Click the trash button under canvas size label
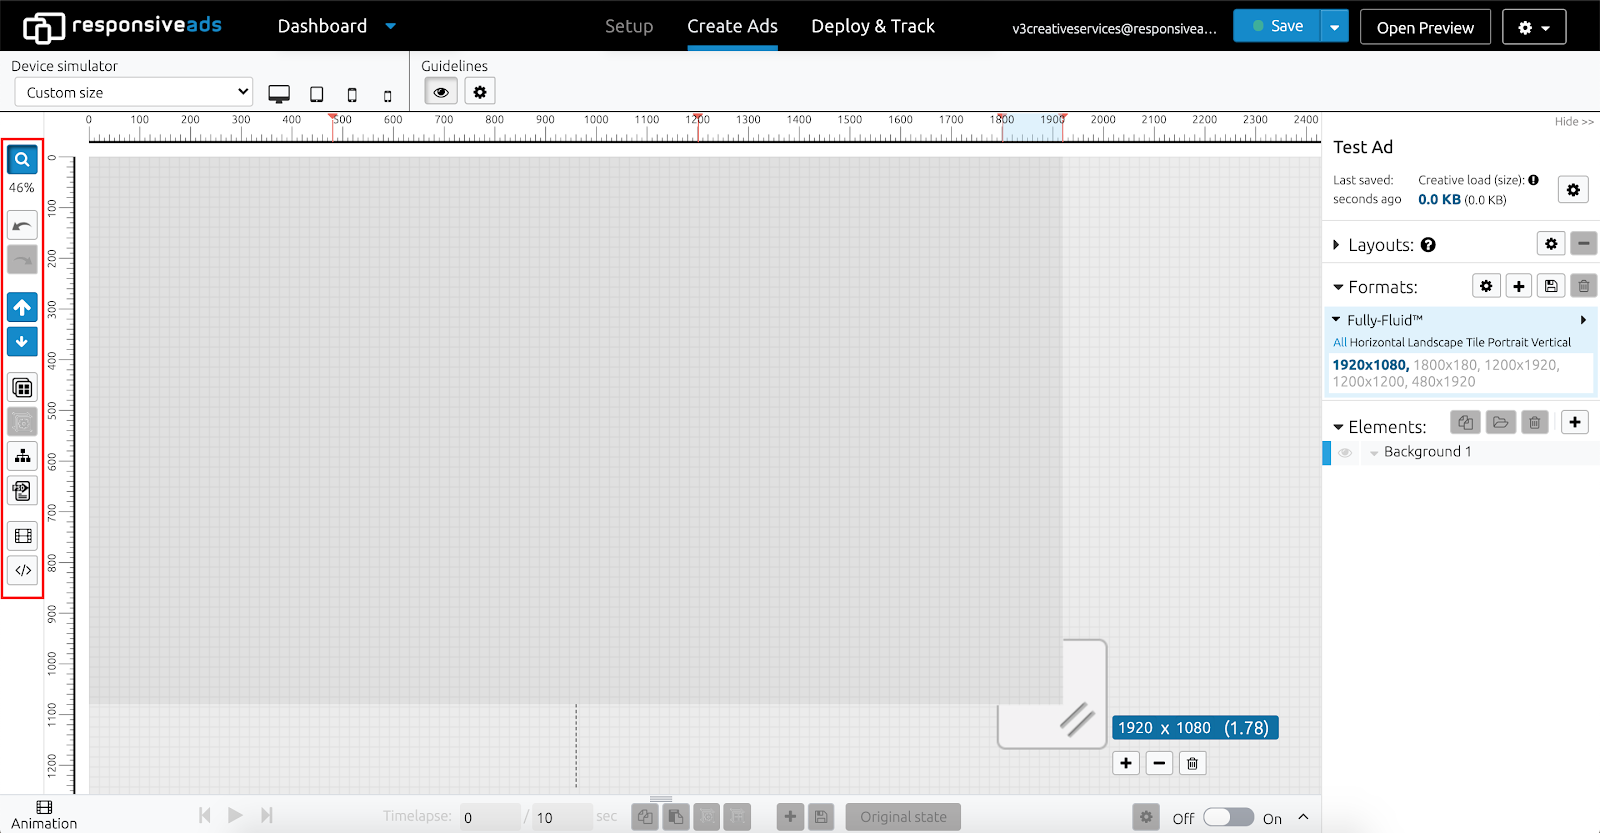Image resolution: width=1600 pixels, height=833 pixels. click(x=1192, y=763)
